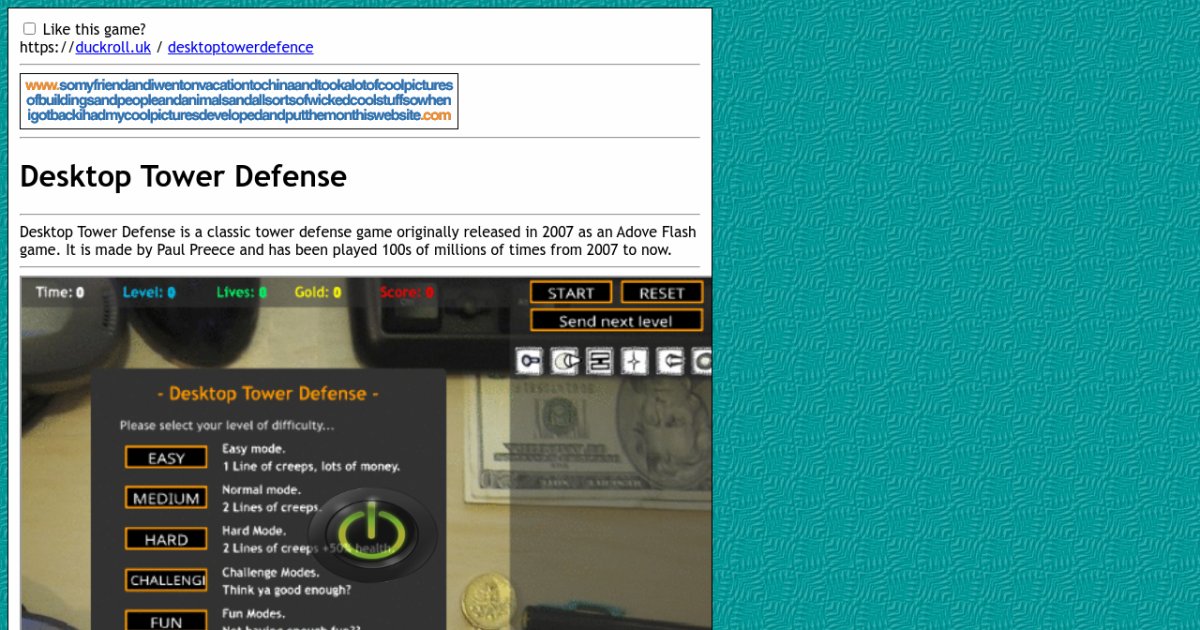Open the duckroll.uk link

pos(113,47)
